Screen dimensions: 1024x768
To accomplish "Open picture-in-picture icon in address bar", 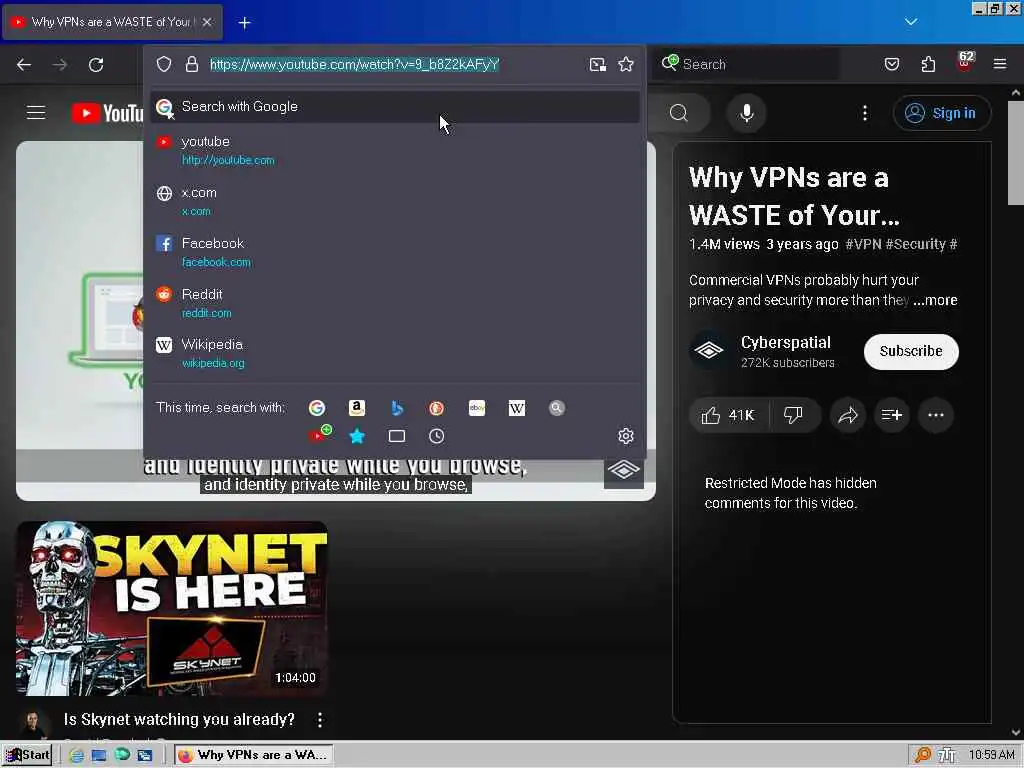I will 598,64.
